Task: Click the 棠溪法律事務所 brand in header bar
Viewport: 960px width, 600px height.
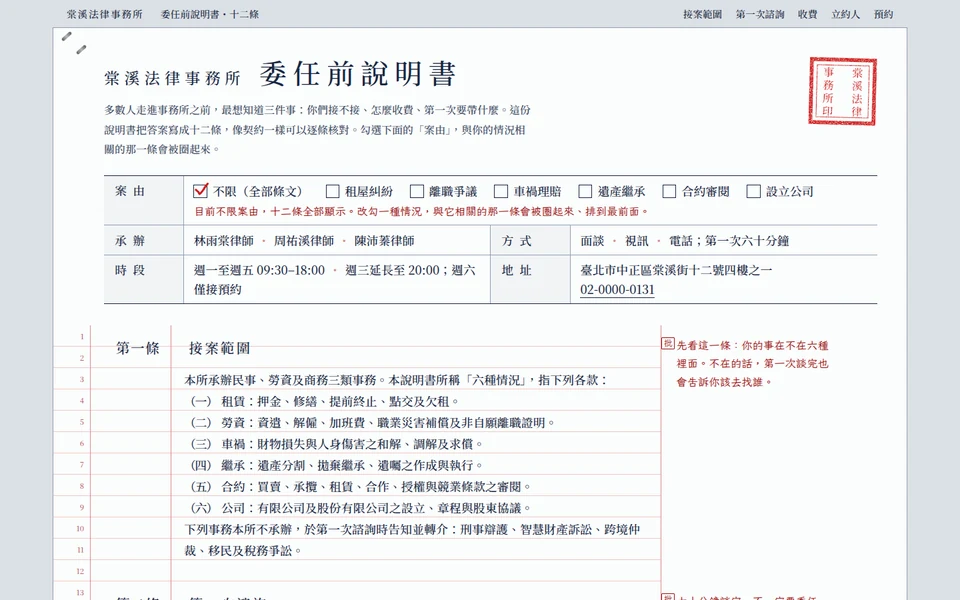Action: point(105,14)
